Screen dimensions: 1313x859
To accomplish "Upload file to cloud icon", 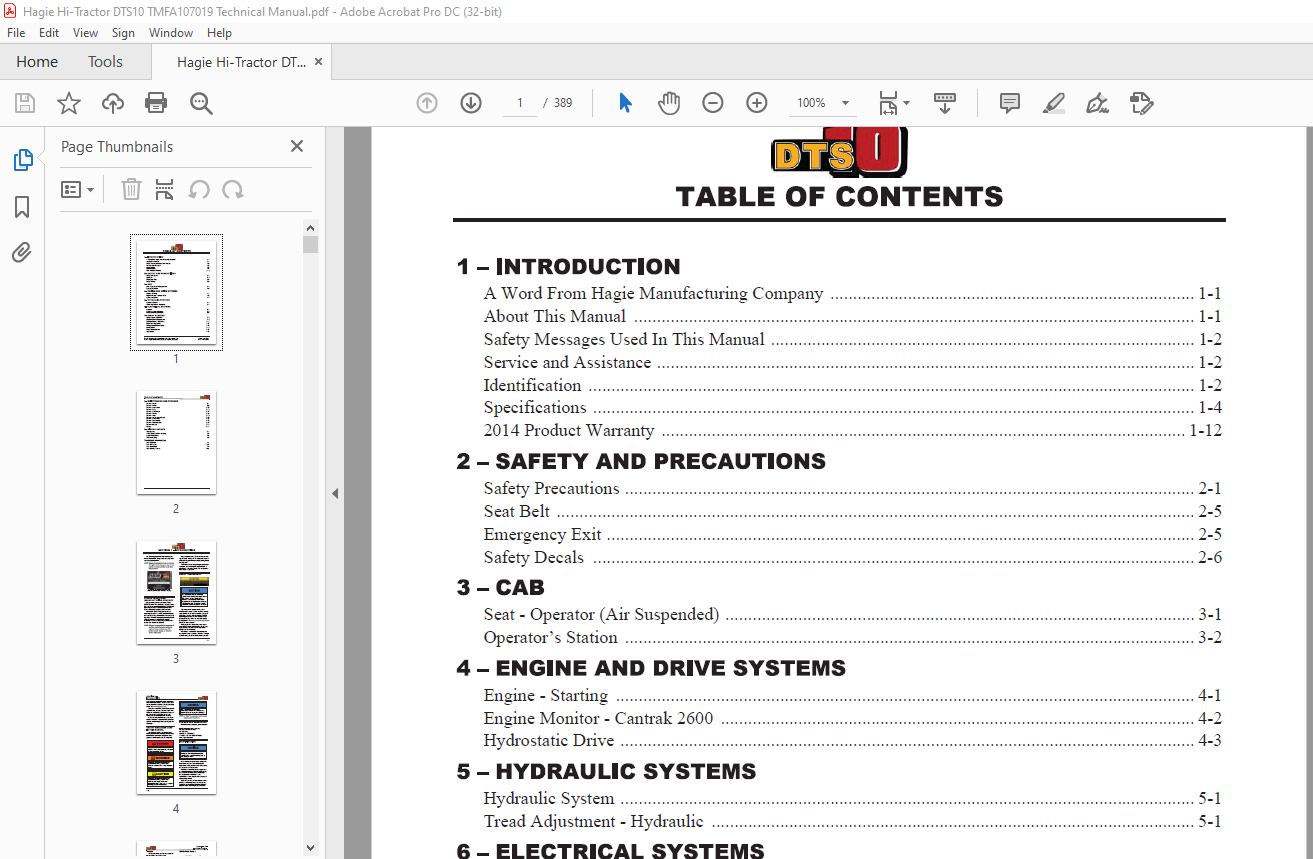I will point(113,103).
